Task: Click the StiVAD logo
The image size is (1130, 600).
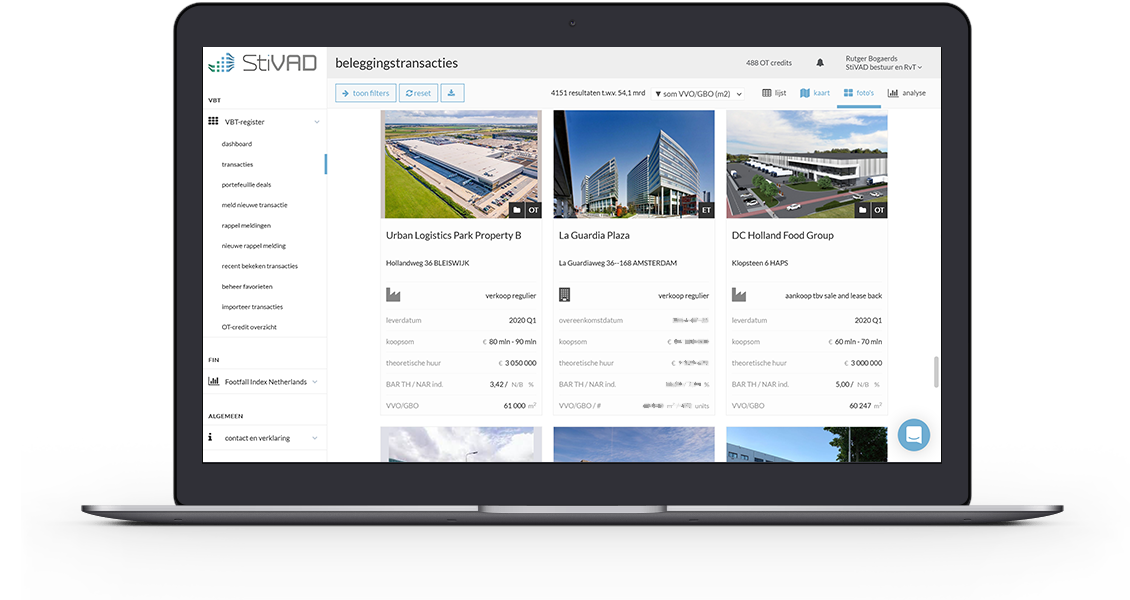Action: (263, 63)
